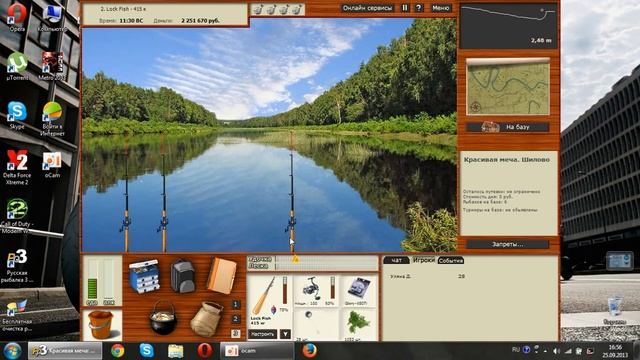
Task: Click the spinning reel icon
Action: point(311,289)
